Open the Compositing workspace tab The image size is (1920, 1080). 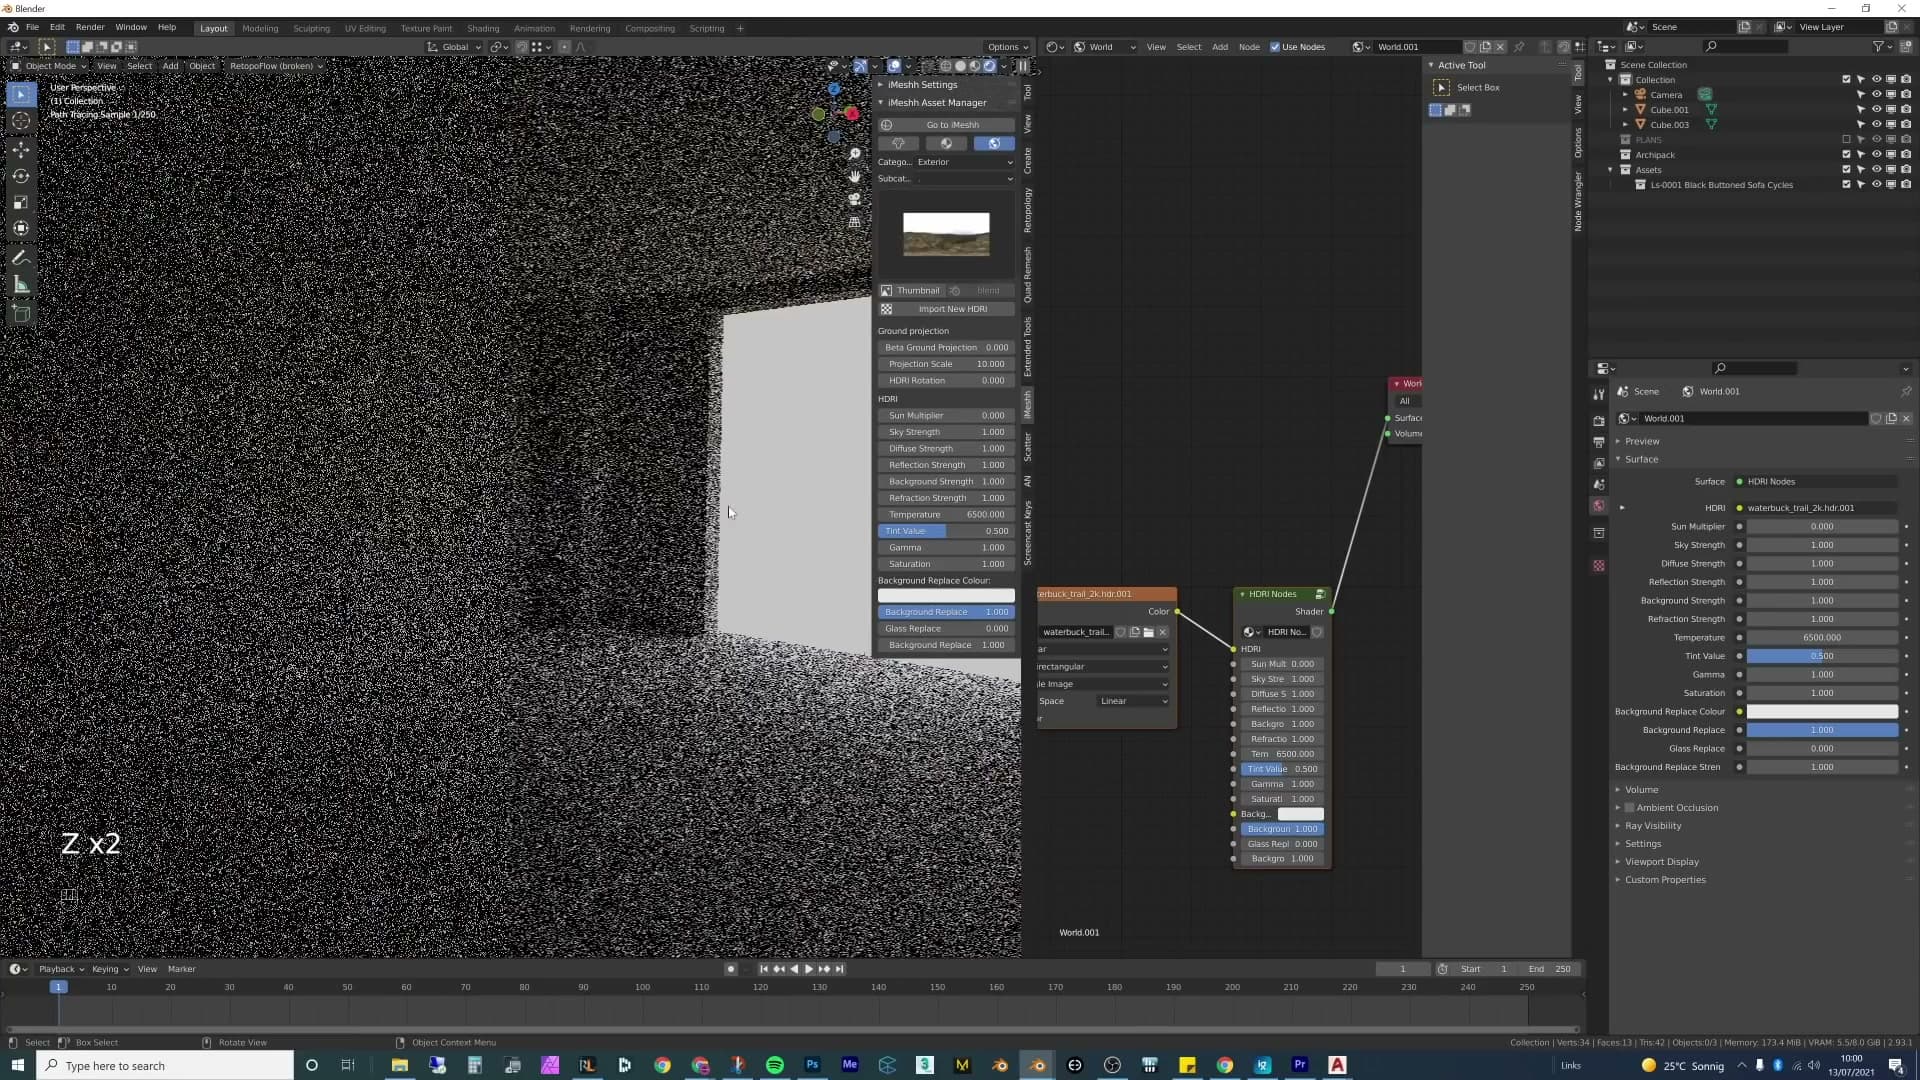(x=650, y=28)
